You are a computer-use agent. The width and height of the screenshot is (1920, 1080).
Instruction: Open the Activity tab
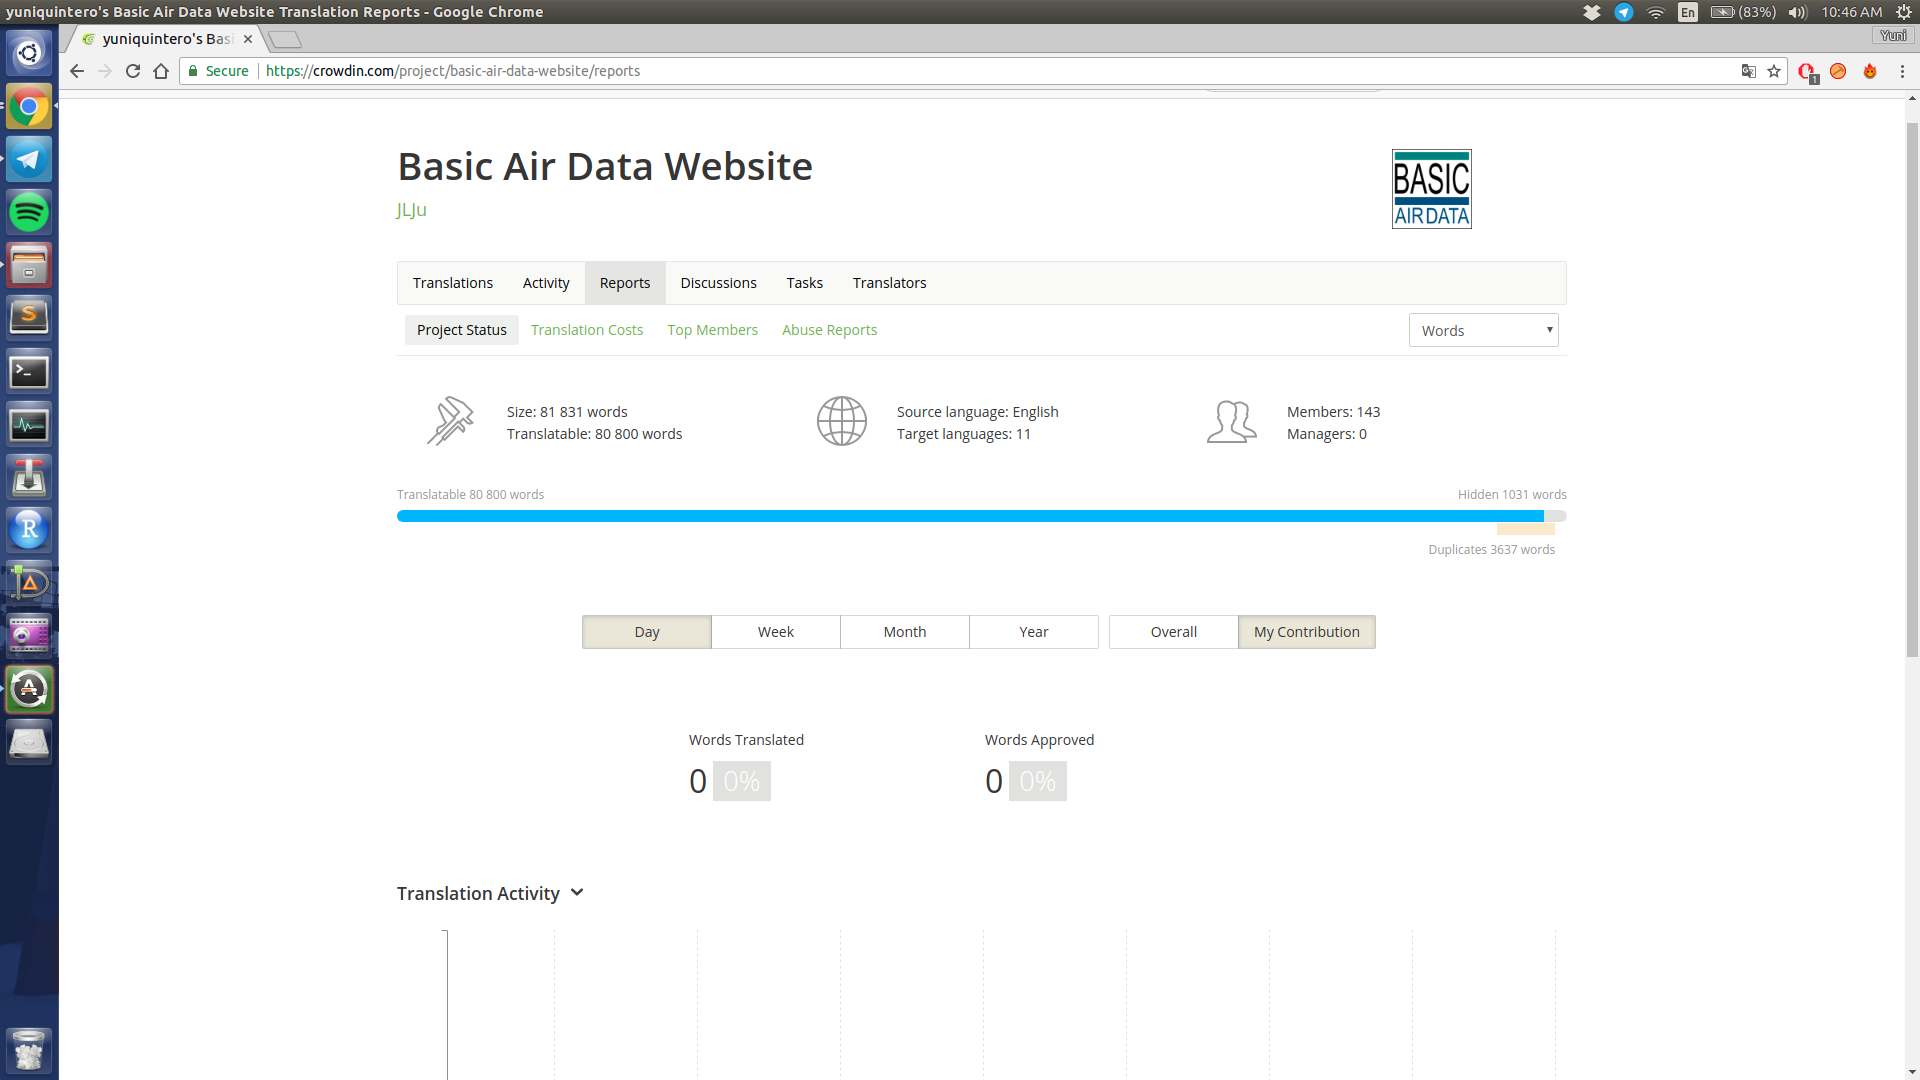pos(546,283)
